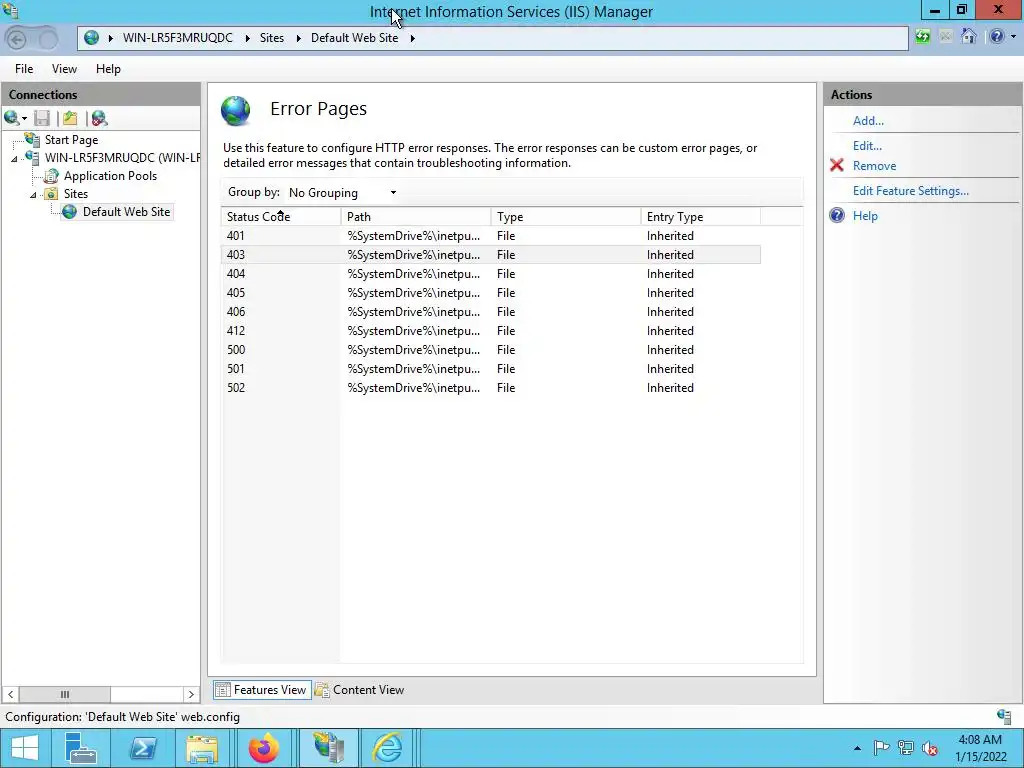The height and width of the screenshot is (768, 1024).
Task: Select Default Web Site in the tree
Action: tap(126, 212)
